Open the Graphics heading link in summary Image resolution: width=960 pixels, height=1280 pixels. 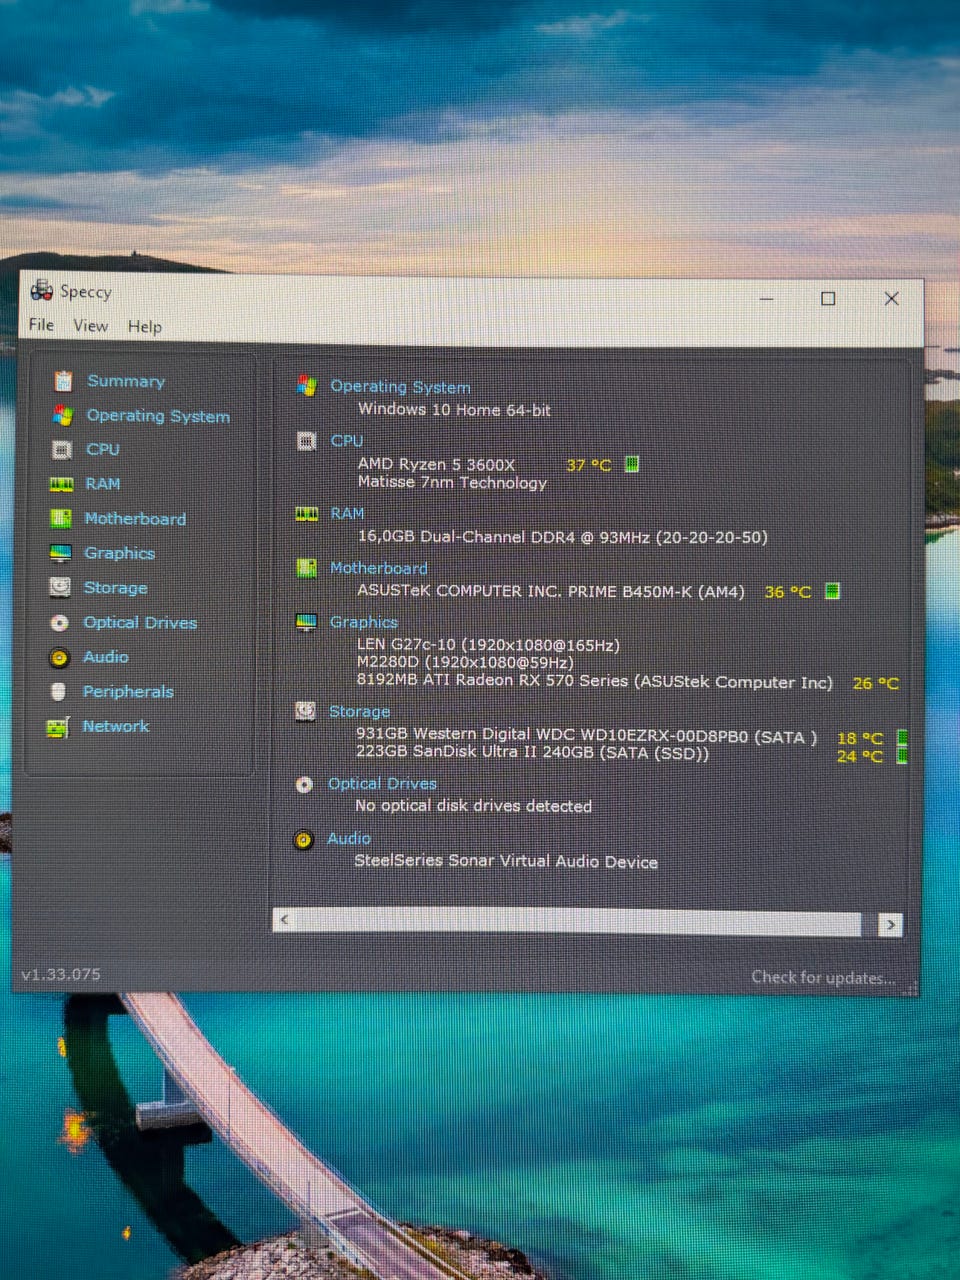coord(364,622)
